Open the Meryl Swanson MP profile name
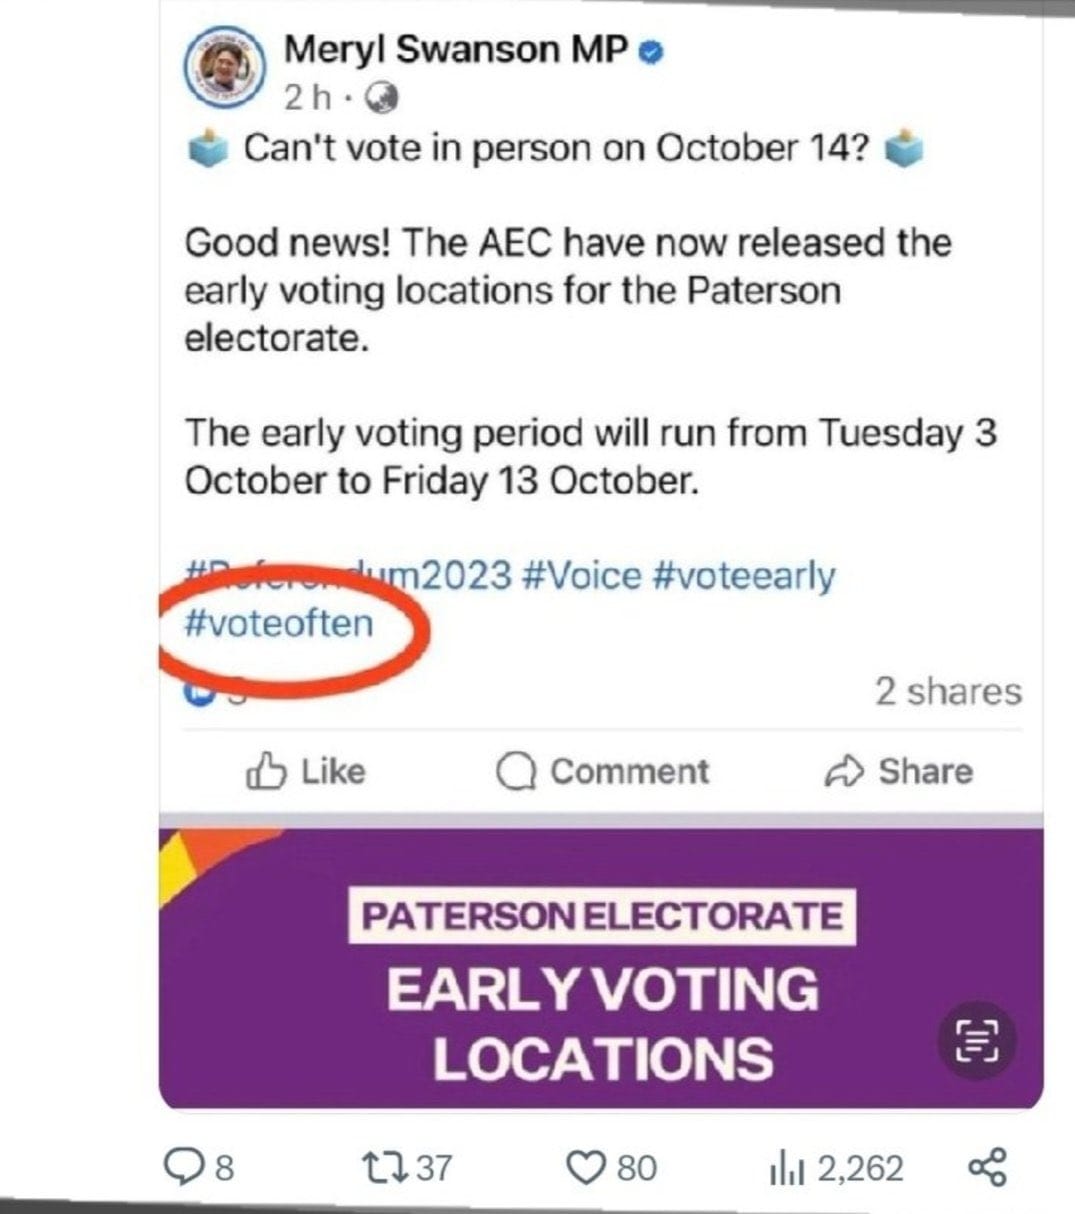The width and height of the screenshot is (1075, 1214). 455,49
